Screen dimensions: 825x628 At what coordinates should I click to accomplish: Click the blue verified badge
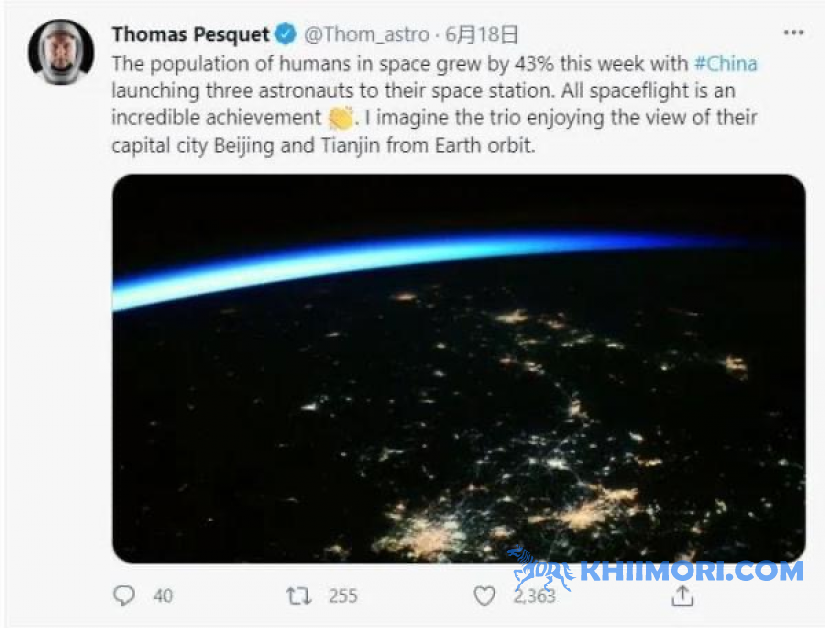coord(286,34)
